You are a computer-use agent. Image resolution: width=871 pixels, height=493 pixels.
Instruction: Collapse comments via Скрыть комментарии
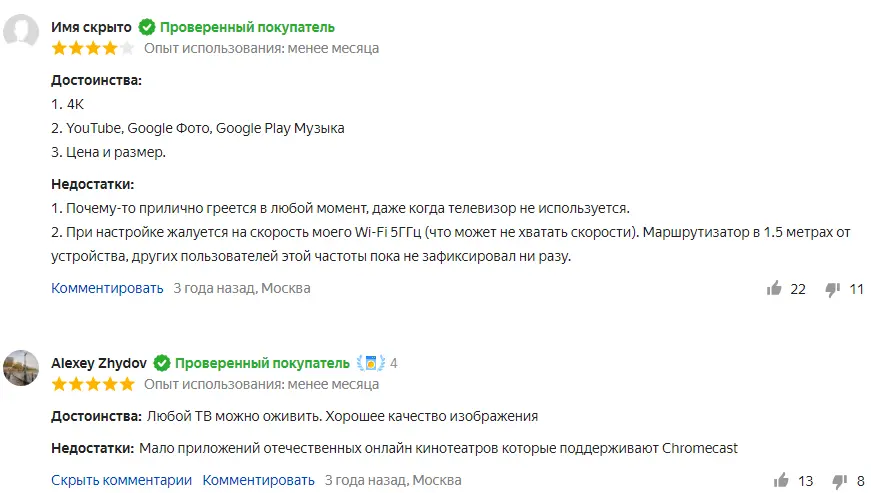[x=121, y=479]
